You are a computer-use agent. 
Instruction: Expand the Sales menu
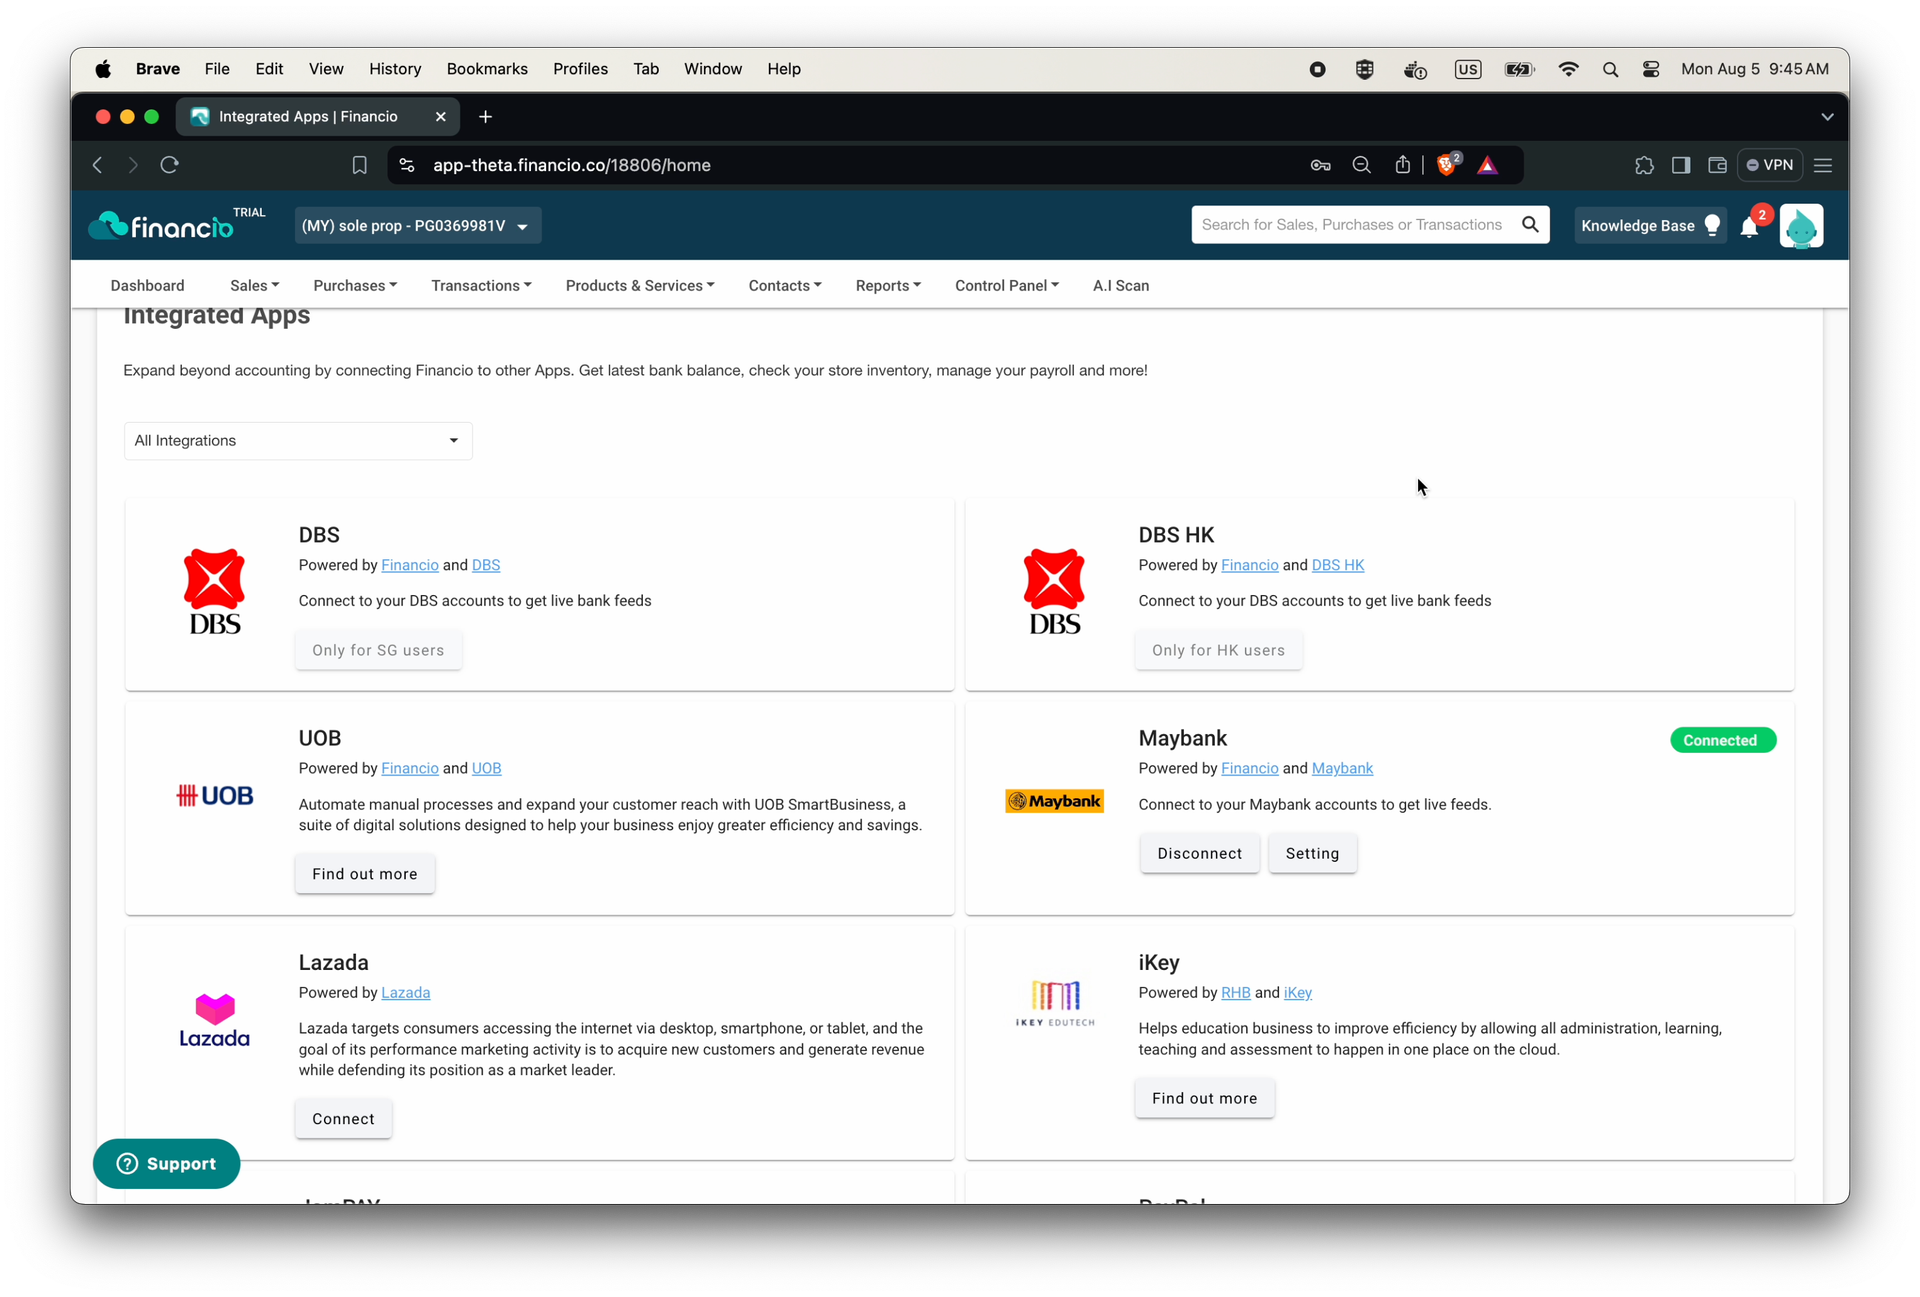point(254,286)
